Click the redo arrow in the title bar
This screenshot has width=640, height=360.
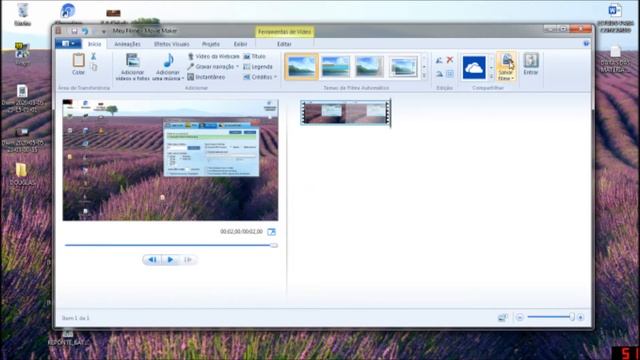pos(94,31)
